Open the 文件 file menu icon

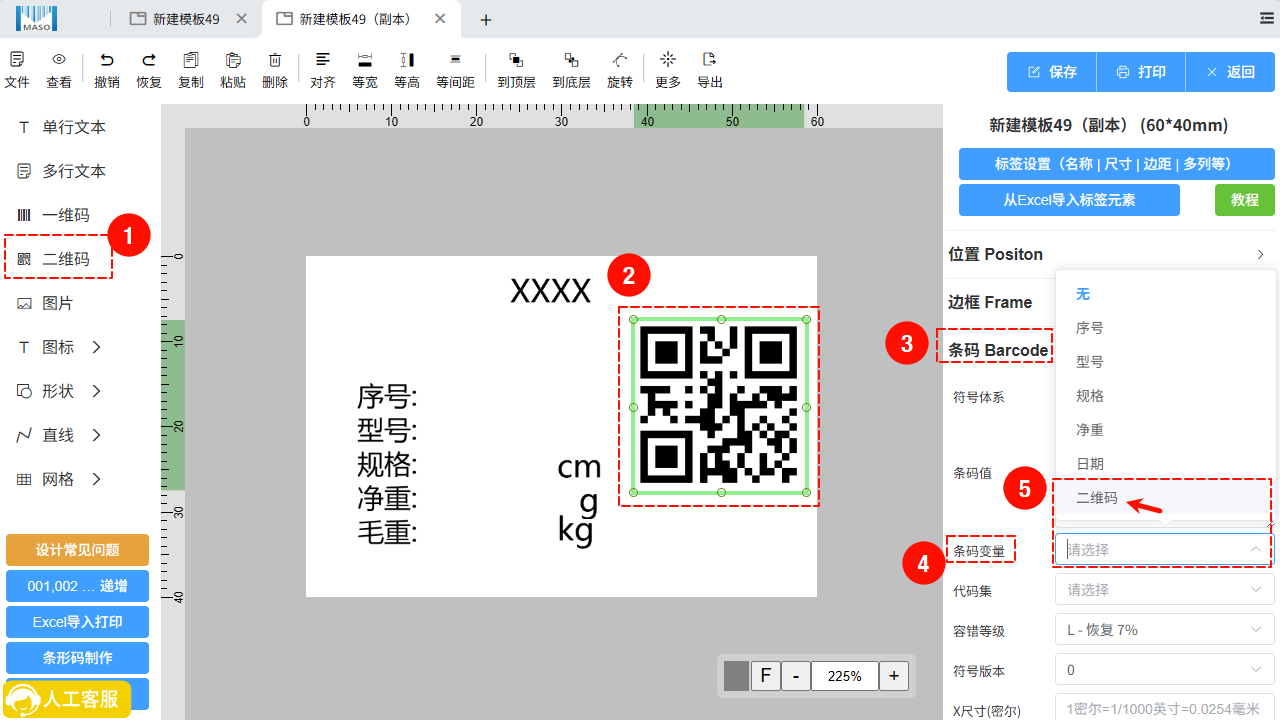[17, 60]
